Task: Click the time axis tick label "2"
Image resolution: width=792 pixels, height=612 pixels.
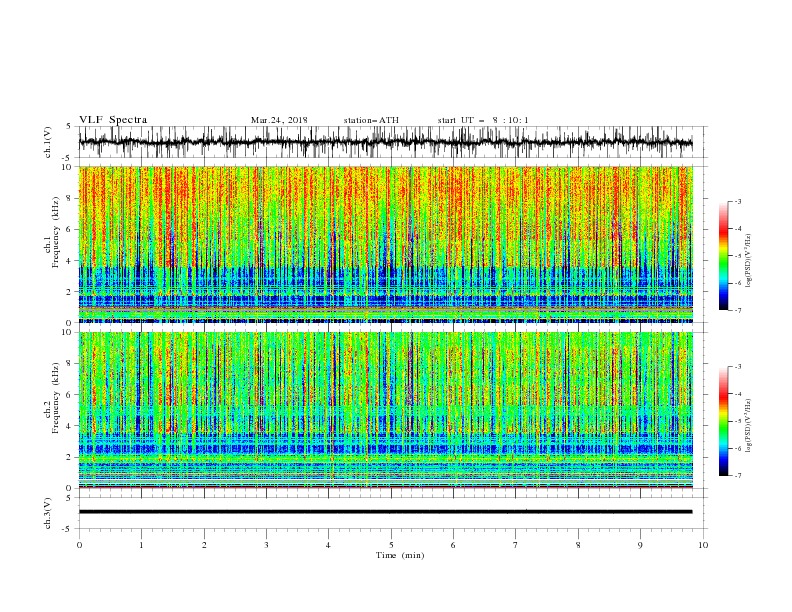Action: [204, 545]
